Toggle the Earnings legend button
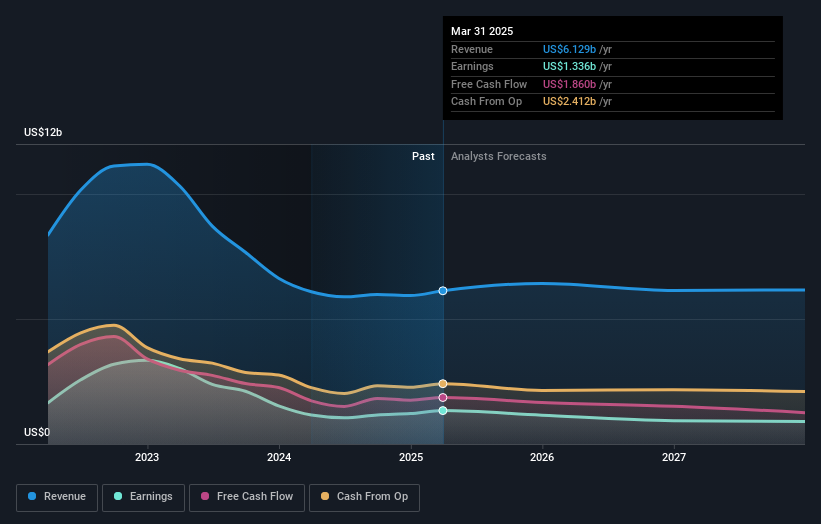The height and width of the screenshot is (524, 821). [x=143, y=497]
